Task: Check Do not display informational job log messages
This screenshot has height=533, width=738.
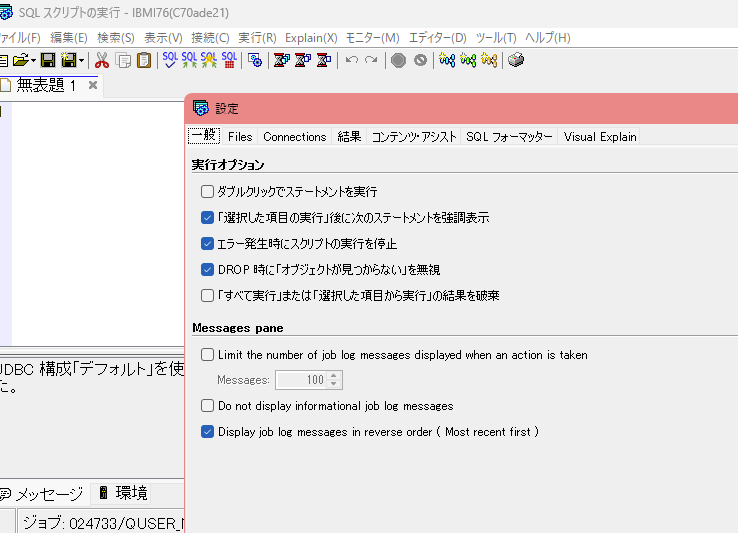Action: pos(207,405)
